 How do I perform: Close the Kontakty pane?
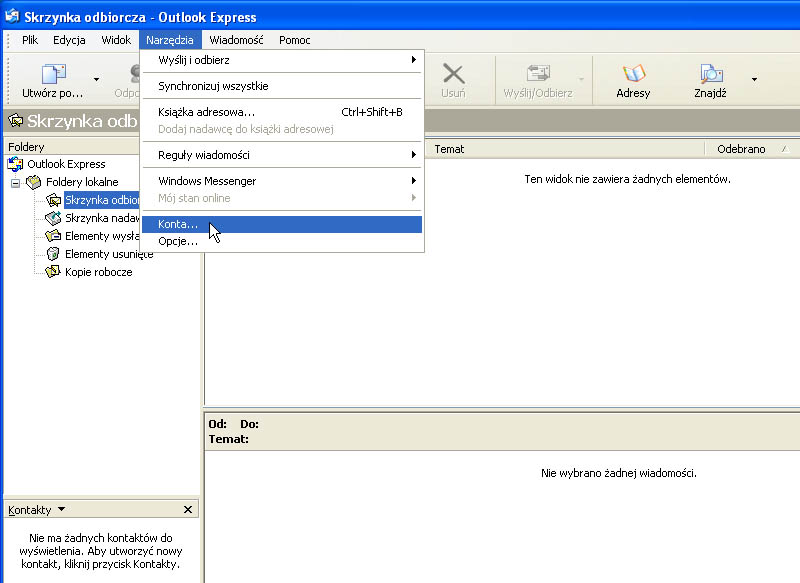click(188, 510)
